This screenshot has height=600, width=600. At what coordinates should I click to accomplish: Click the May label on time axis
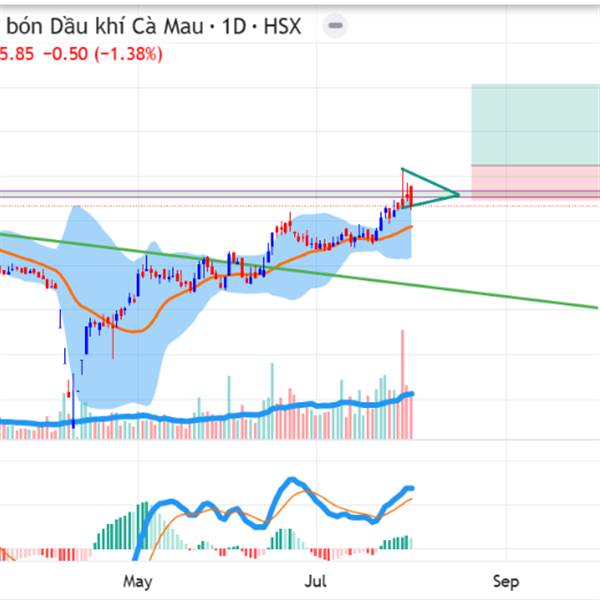pyautogui.click(x=138, y=582)
